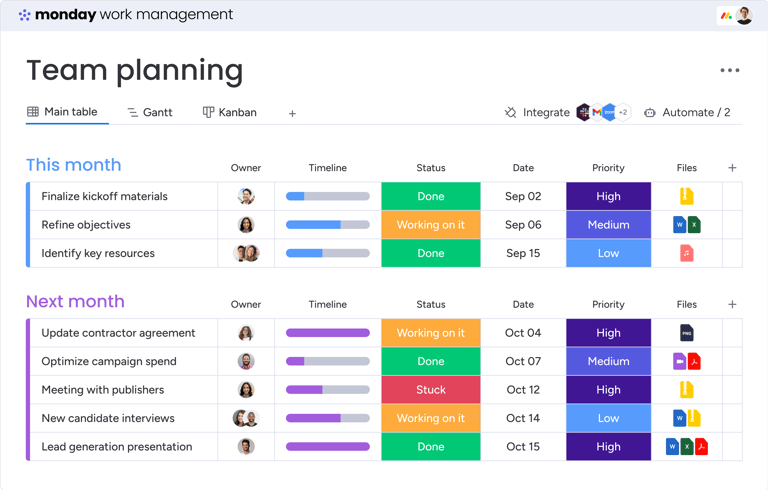Click the Automate robot icon

tap(649, 113)
